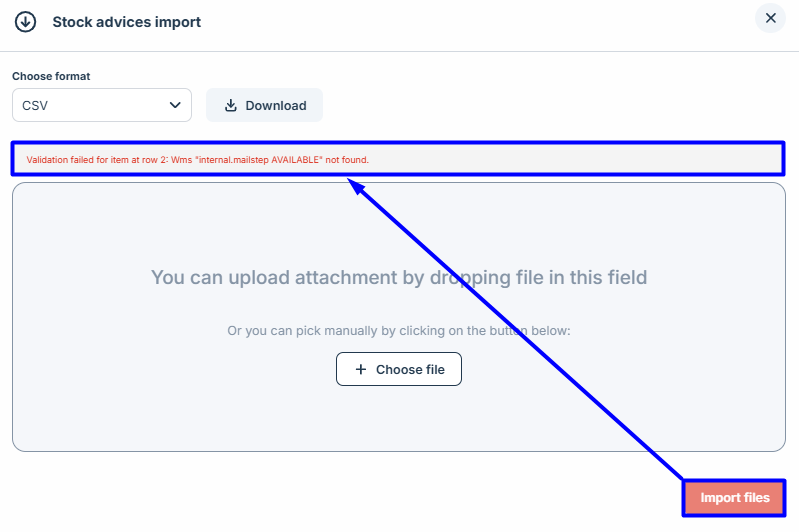
Task: Open the CSV format dropdown
Action: point(101,105)
